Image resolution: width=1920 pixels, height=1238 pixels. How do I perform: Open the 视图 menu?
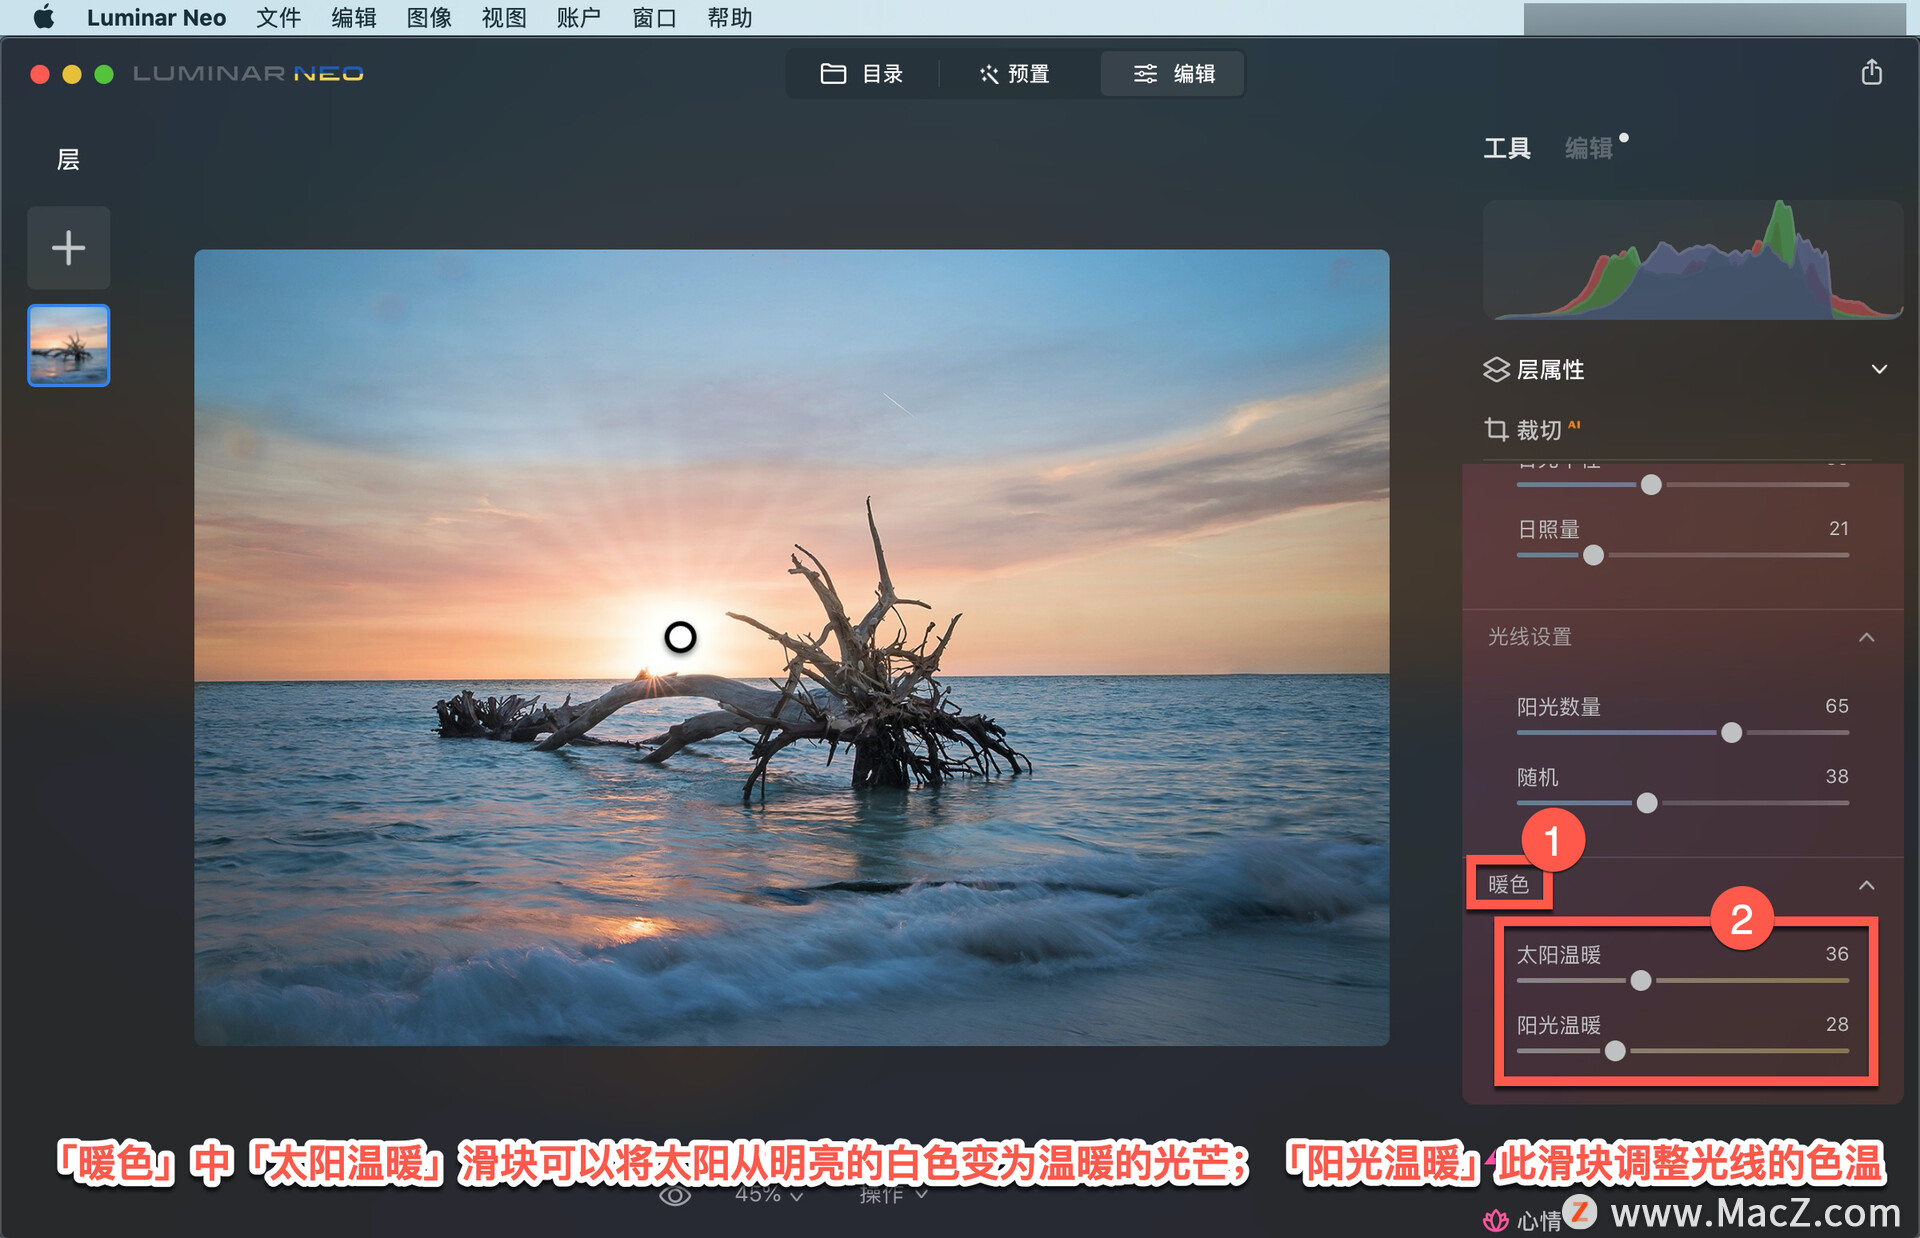(x=504, y=17)
